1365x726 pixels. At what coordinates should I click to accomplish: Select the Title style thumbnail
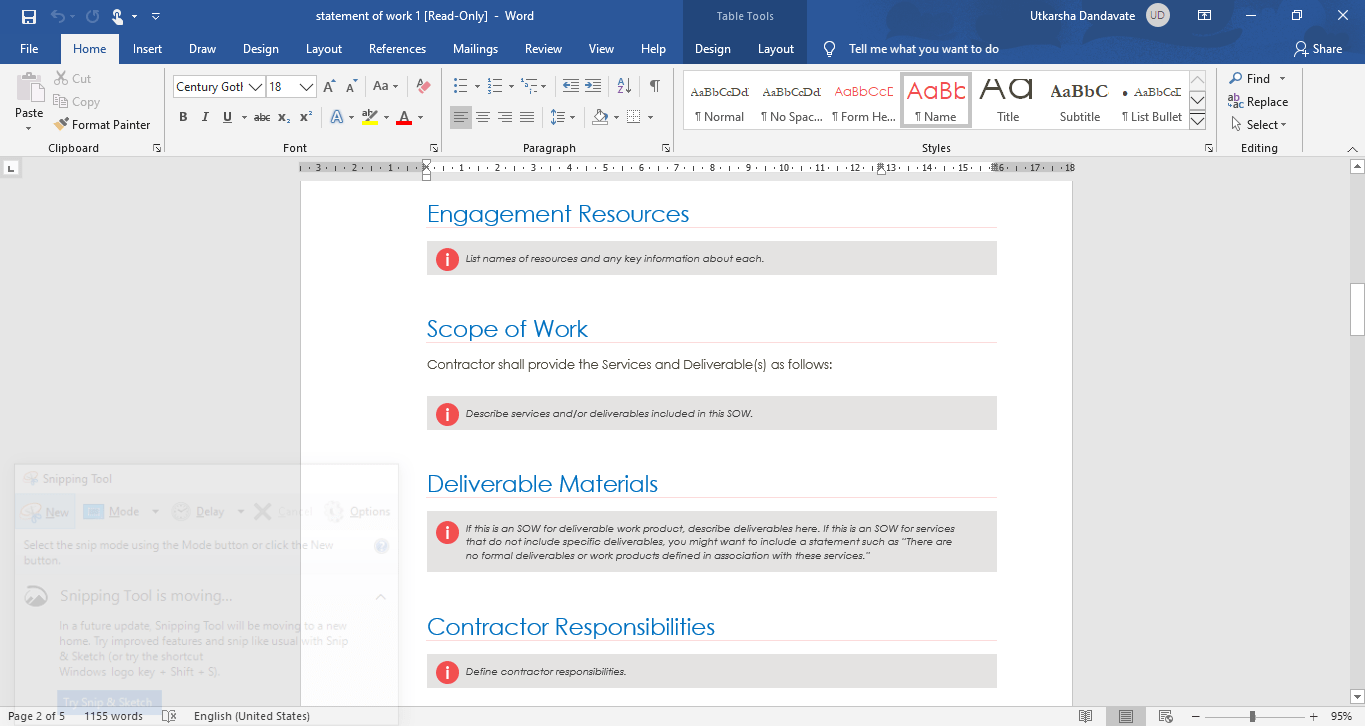point(1007,100)
